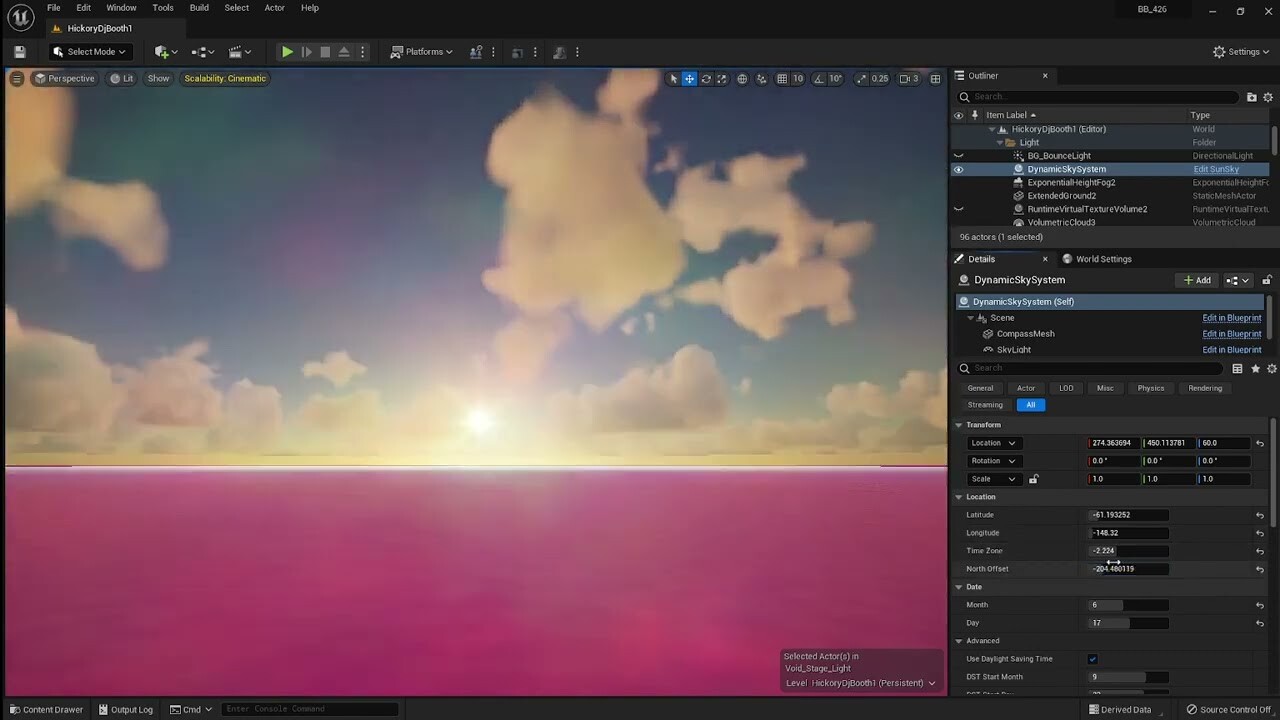The height and width of the screenshot is (720, 1280).
Task: Open the Outliner settings gear icon
Action: [1268, 97]
